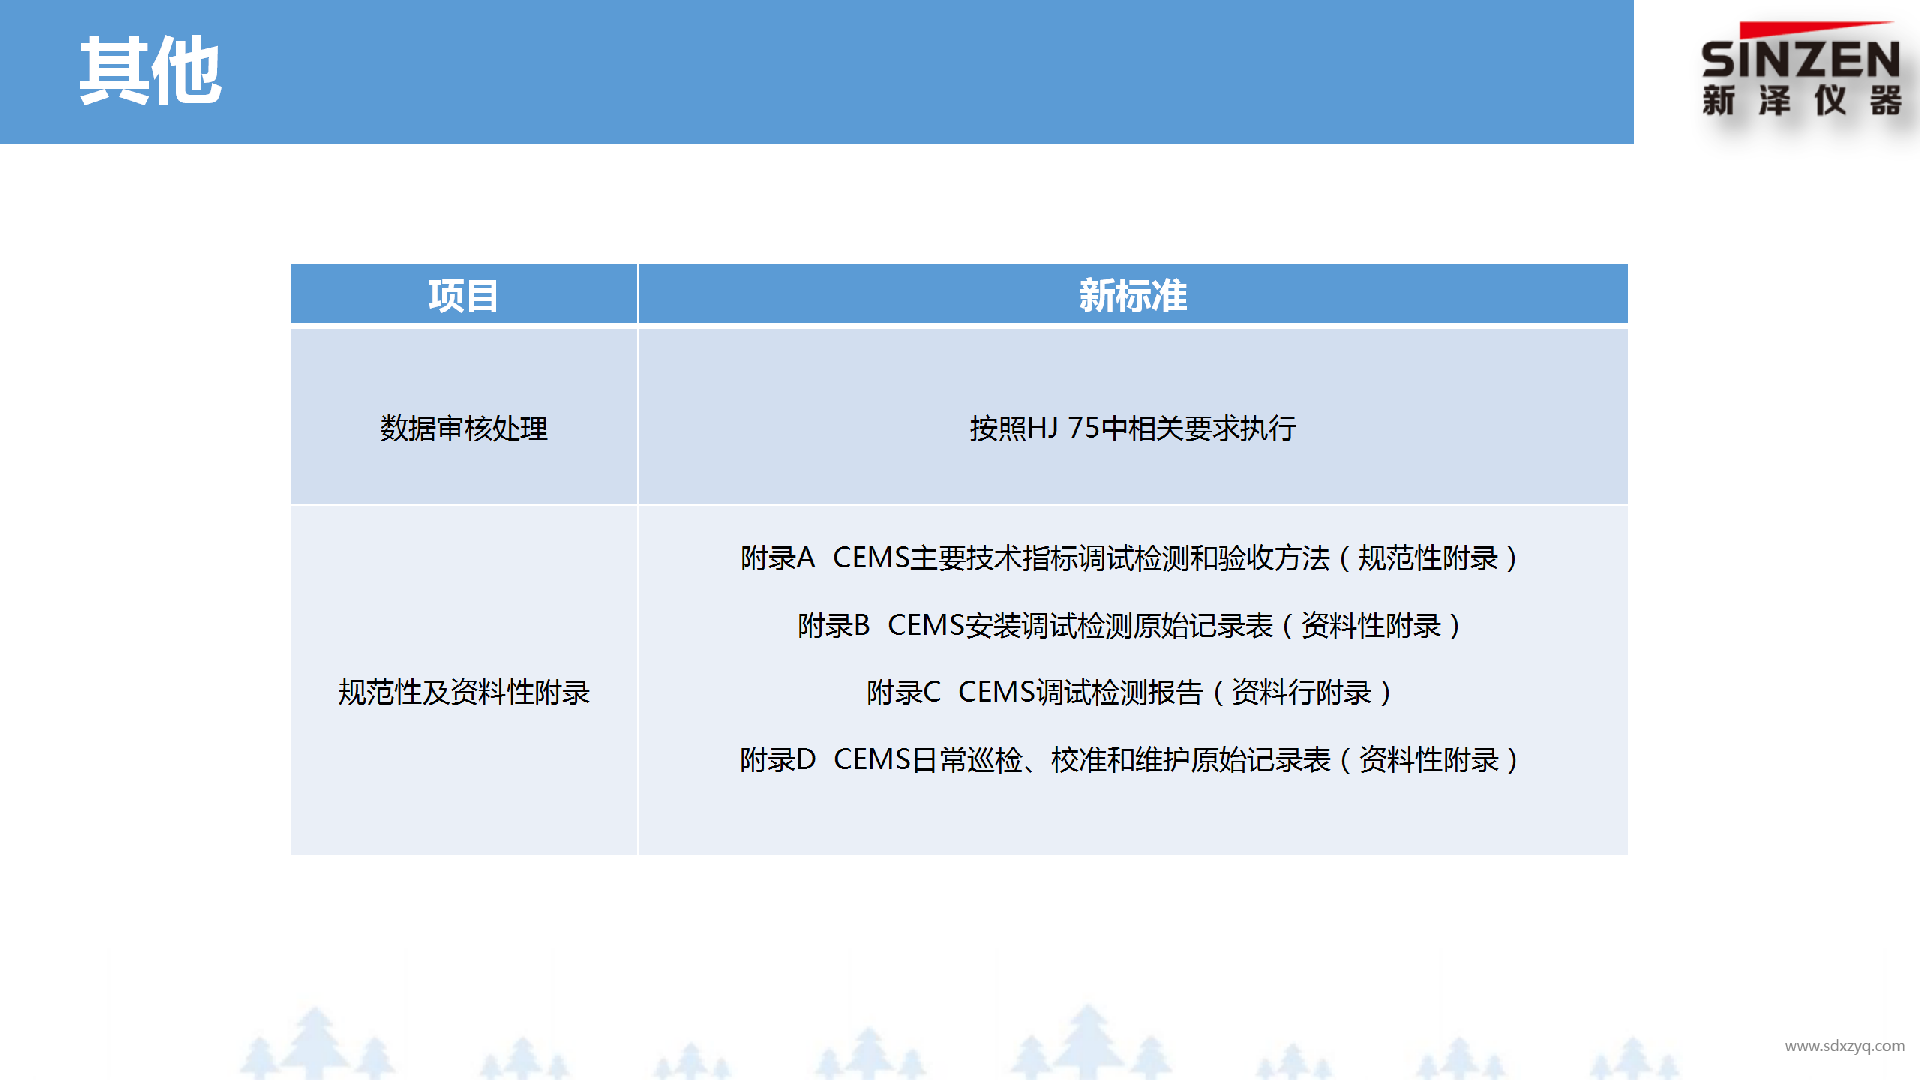This screenshot has width=1920, height=1080.
Task: Open the www.sdxzyq.com link
Action: (x=1844, y=1046)
